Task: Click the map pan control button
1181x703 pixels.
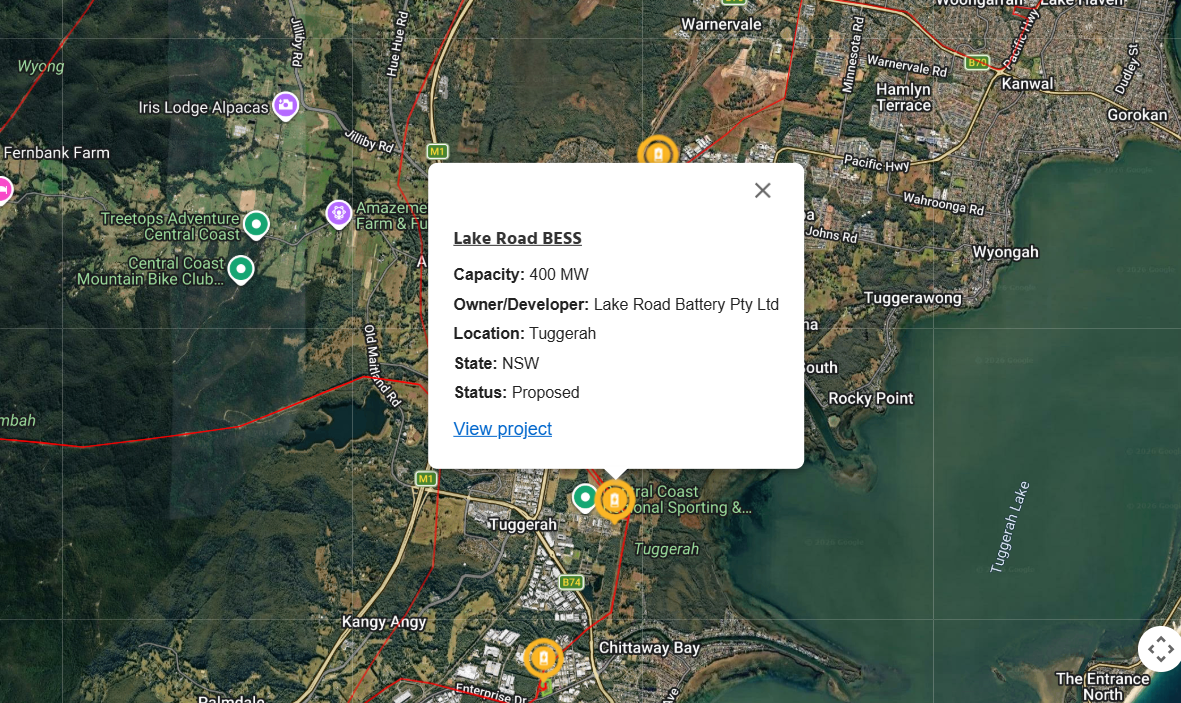Action: click(1160, 649)
